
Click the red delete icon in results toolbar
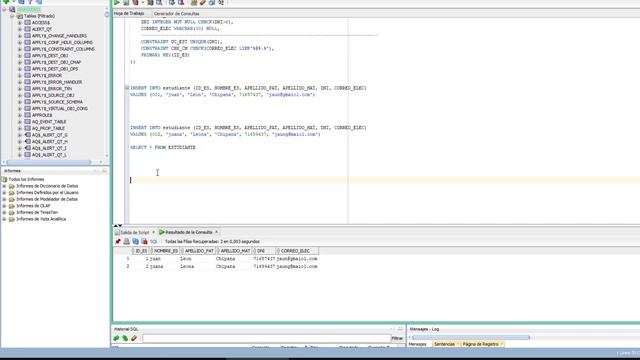click(144, 242)
